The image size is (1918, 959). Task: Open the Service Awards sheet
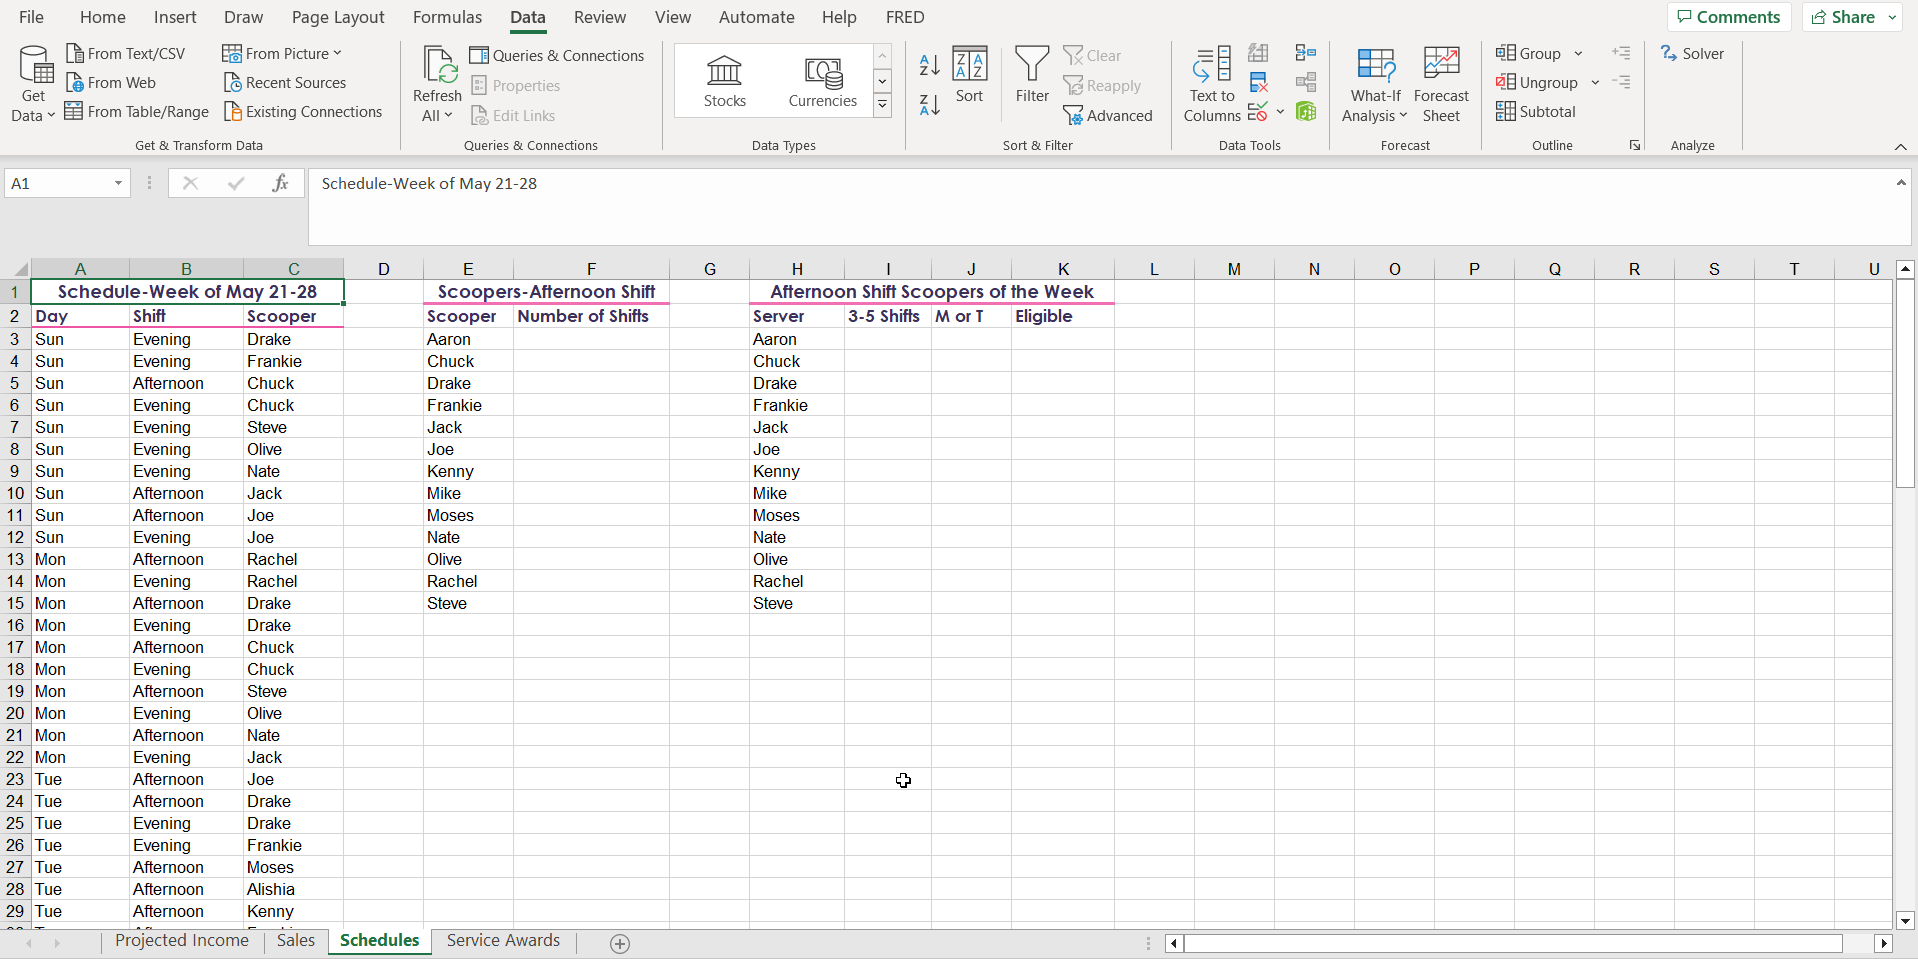(x=503, y=940)
